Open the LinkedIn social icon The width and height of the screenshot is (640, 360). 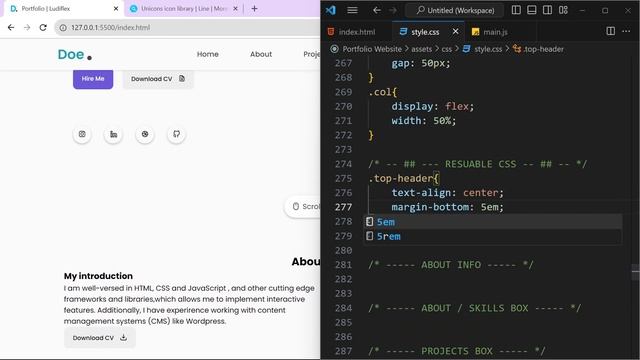[113, 134]
